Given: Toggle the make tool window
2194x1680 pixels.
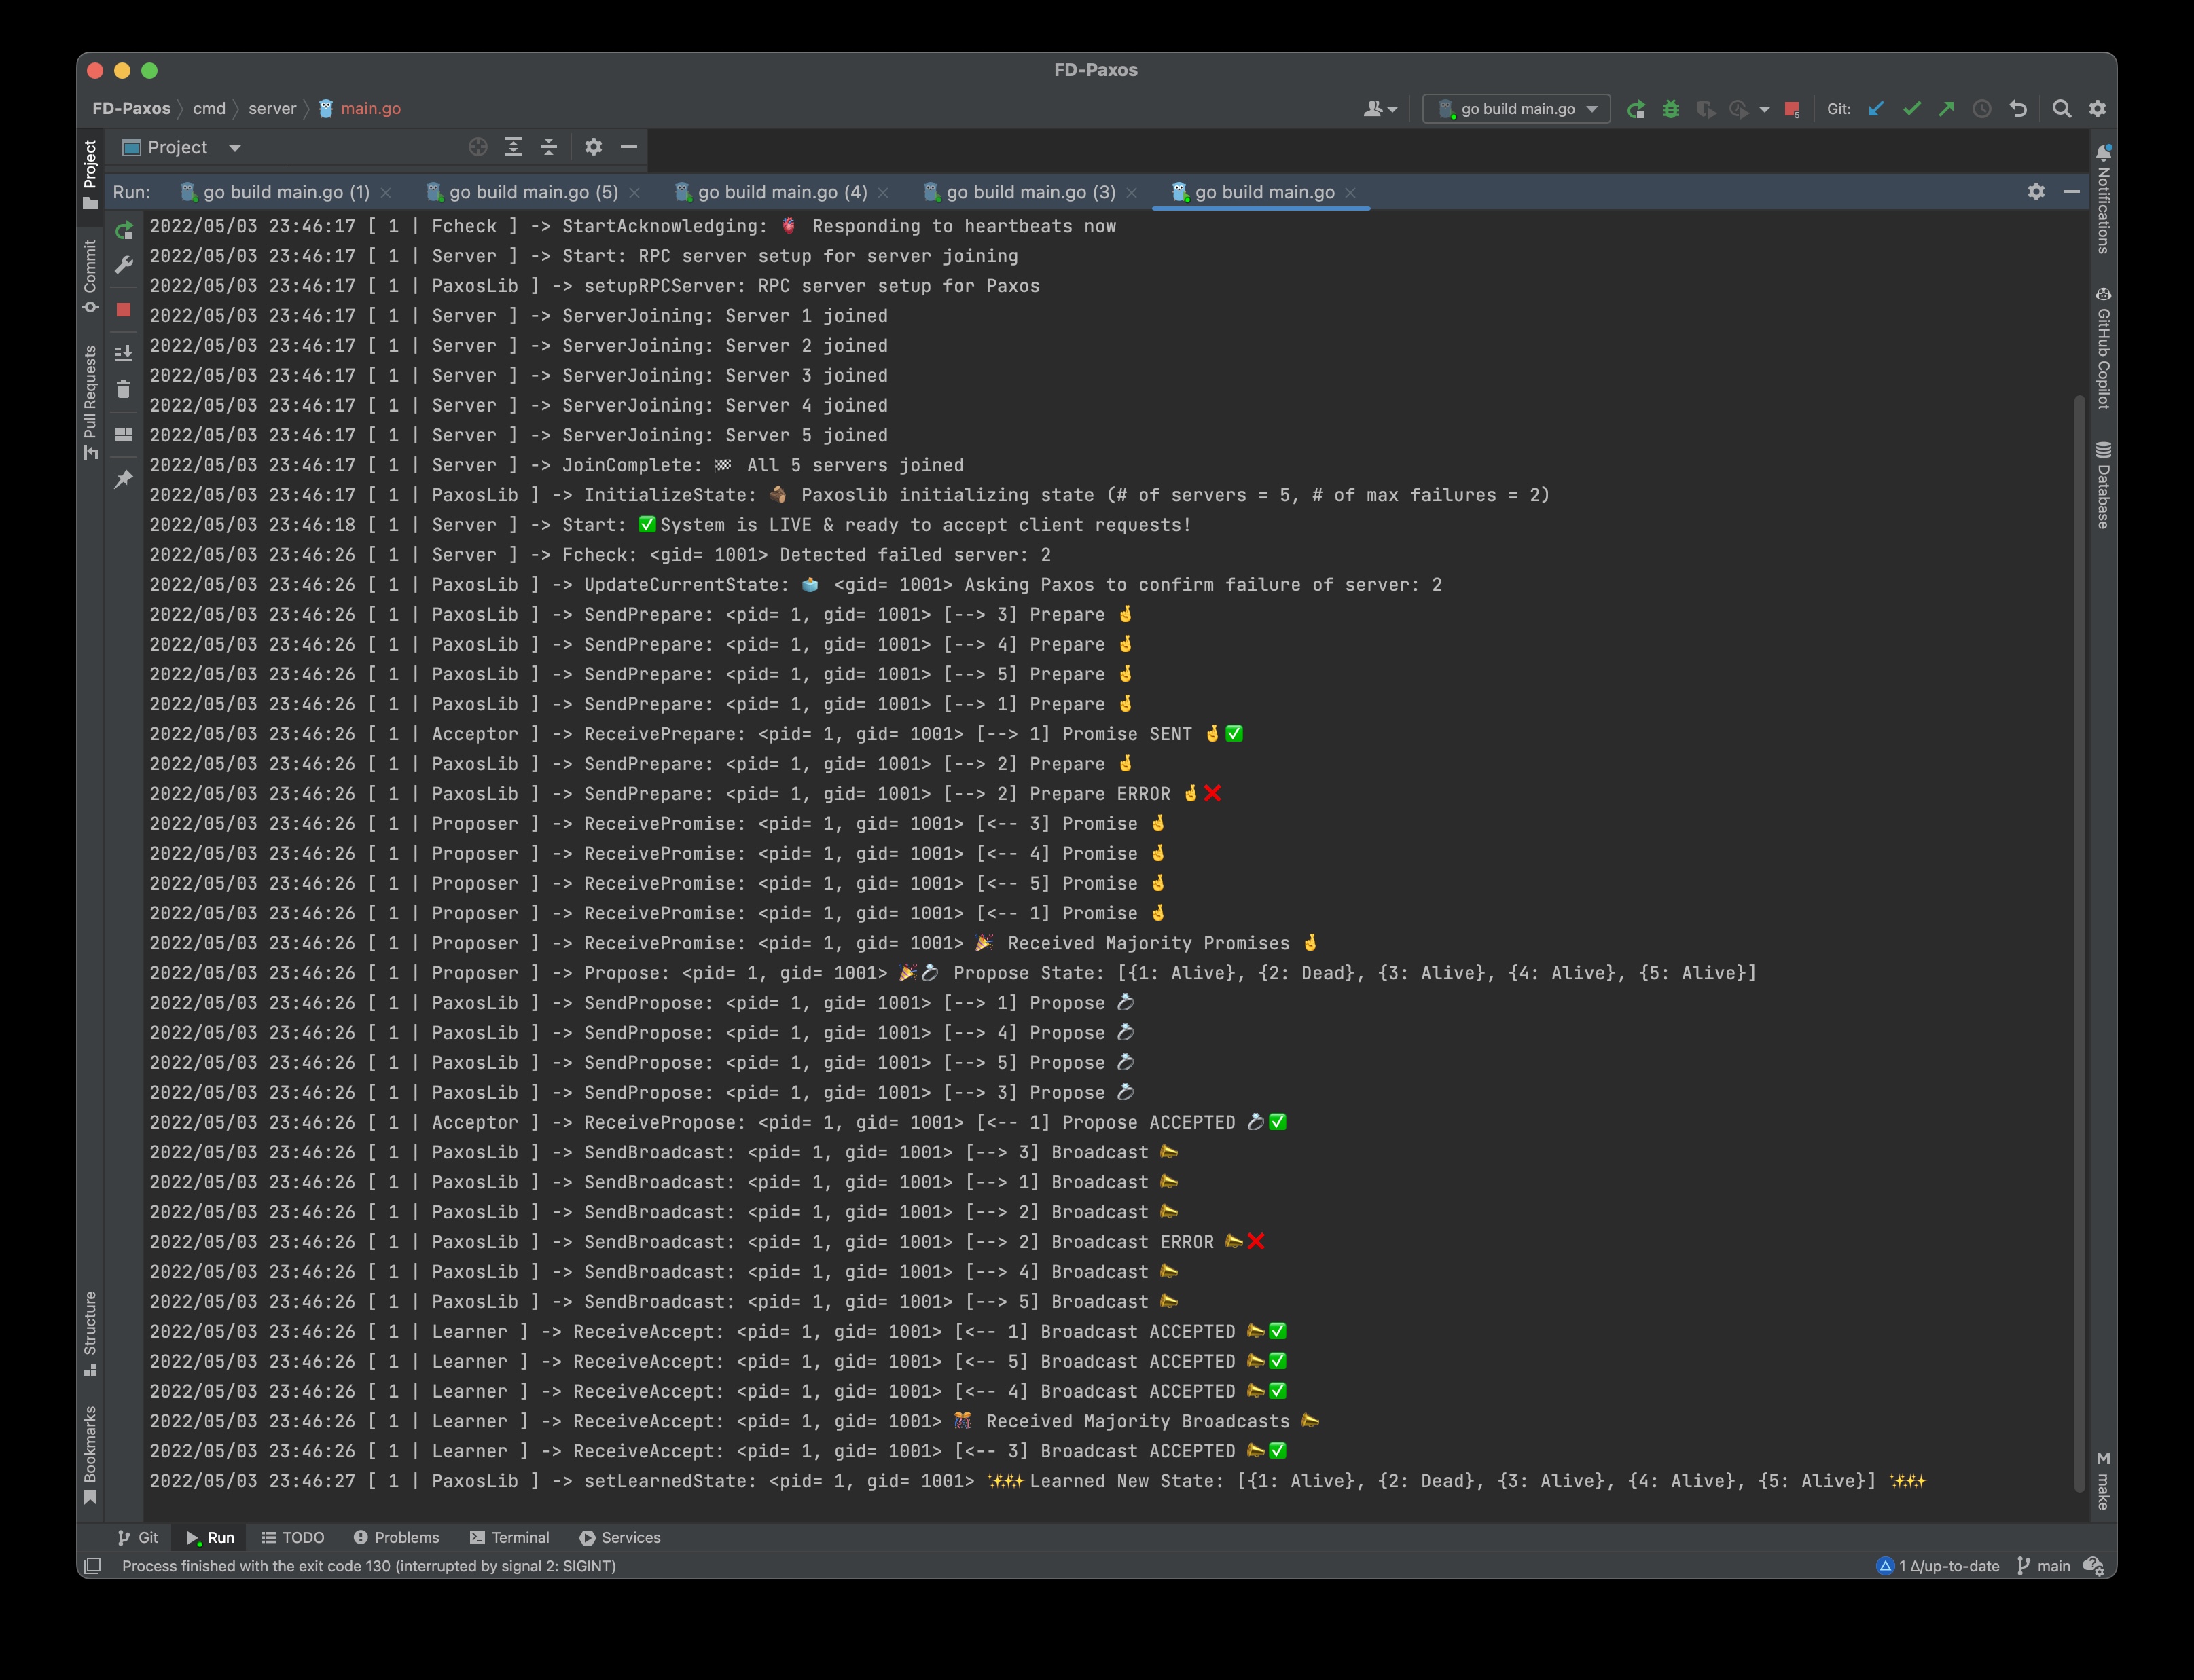Looking at the screenshot, I should click(2104, 1481).
